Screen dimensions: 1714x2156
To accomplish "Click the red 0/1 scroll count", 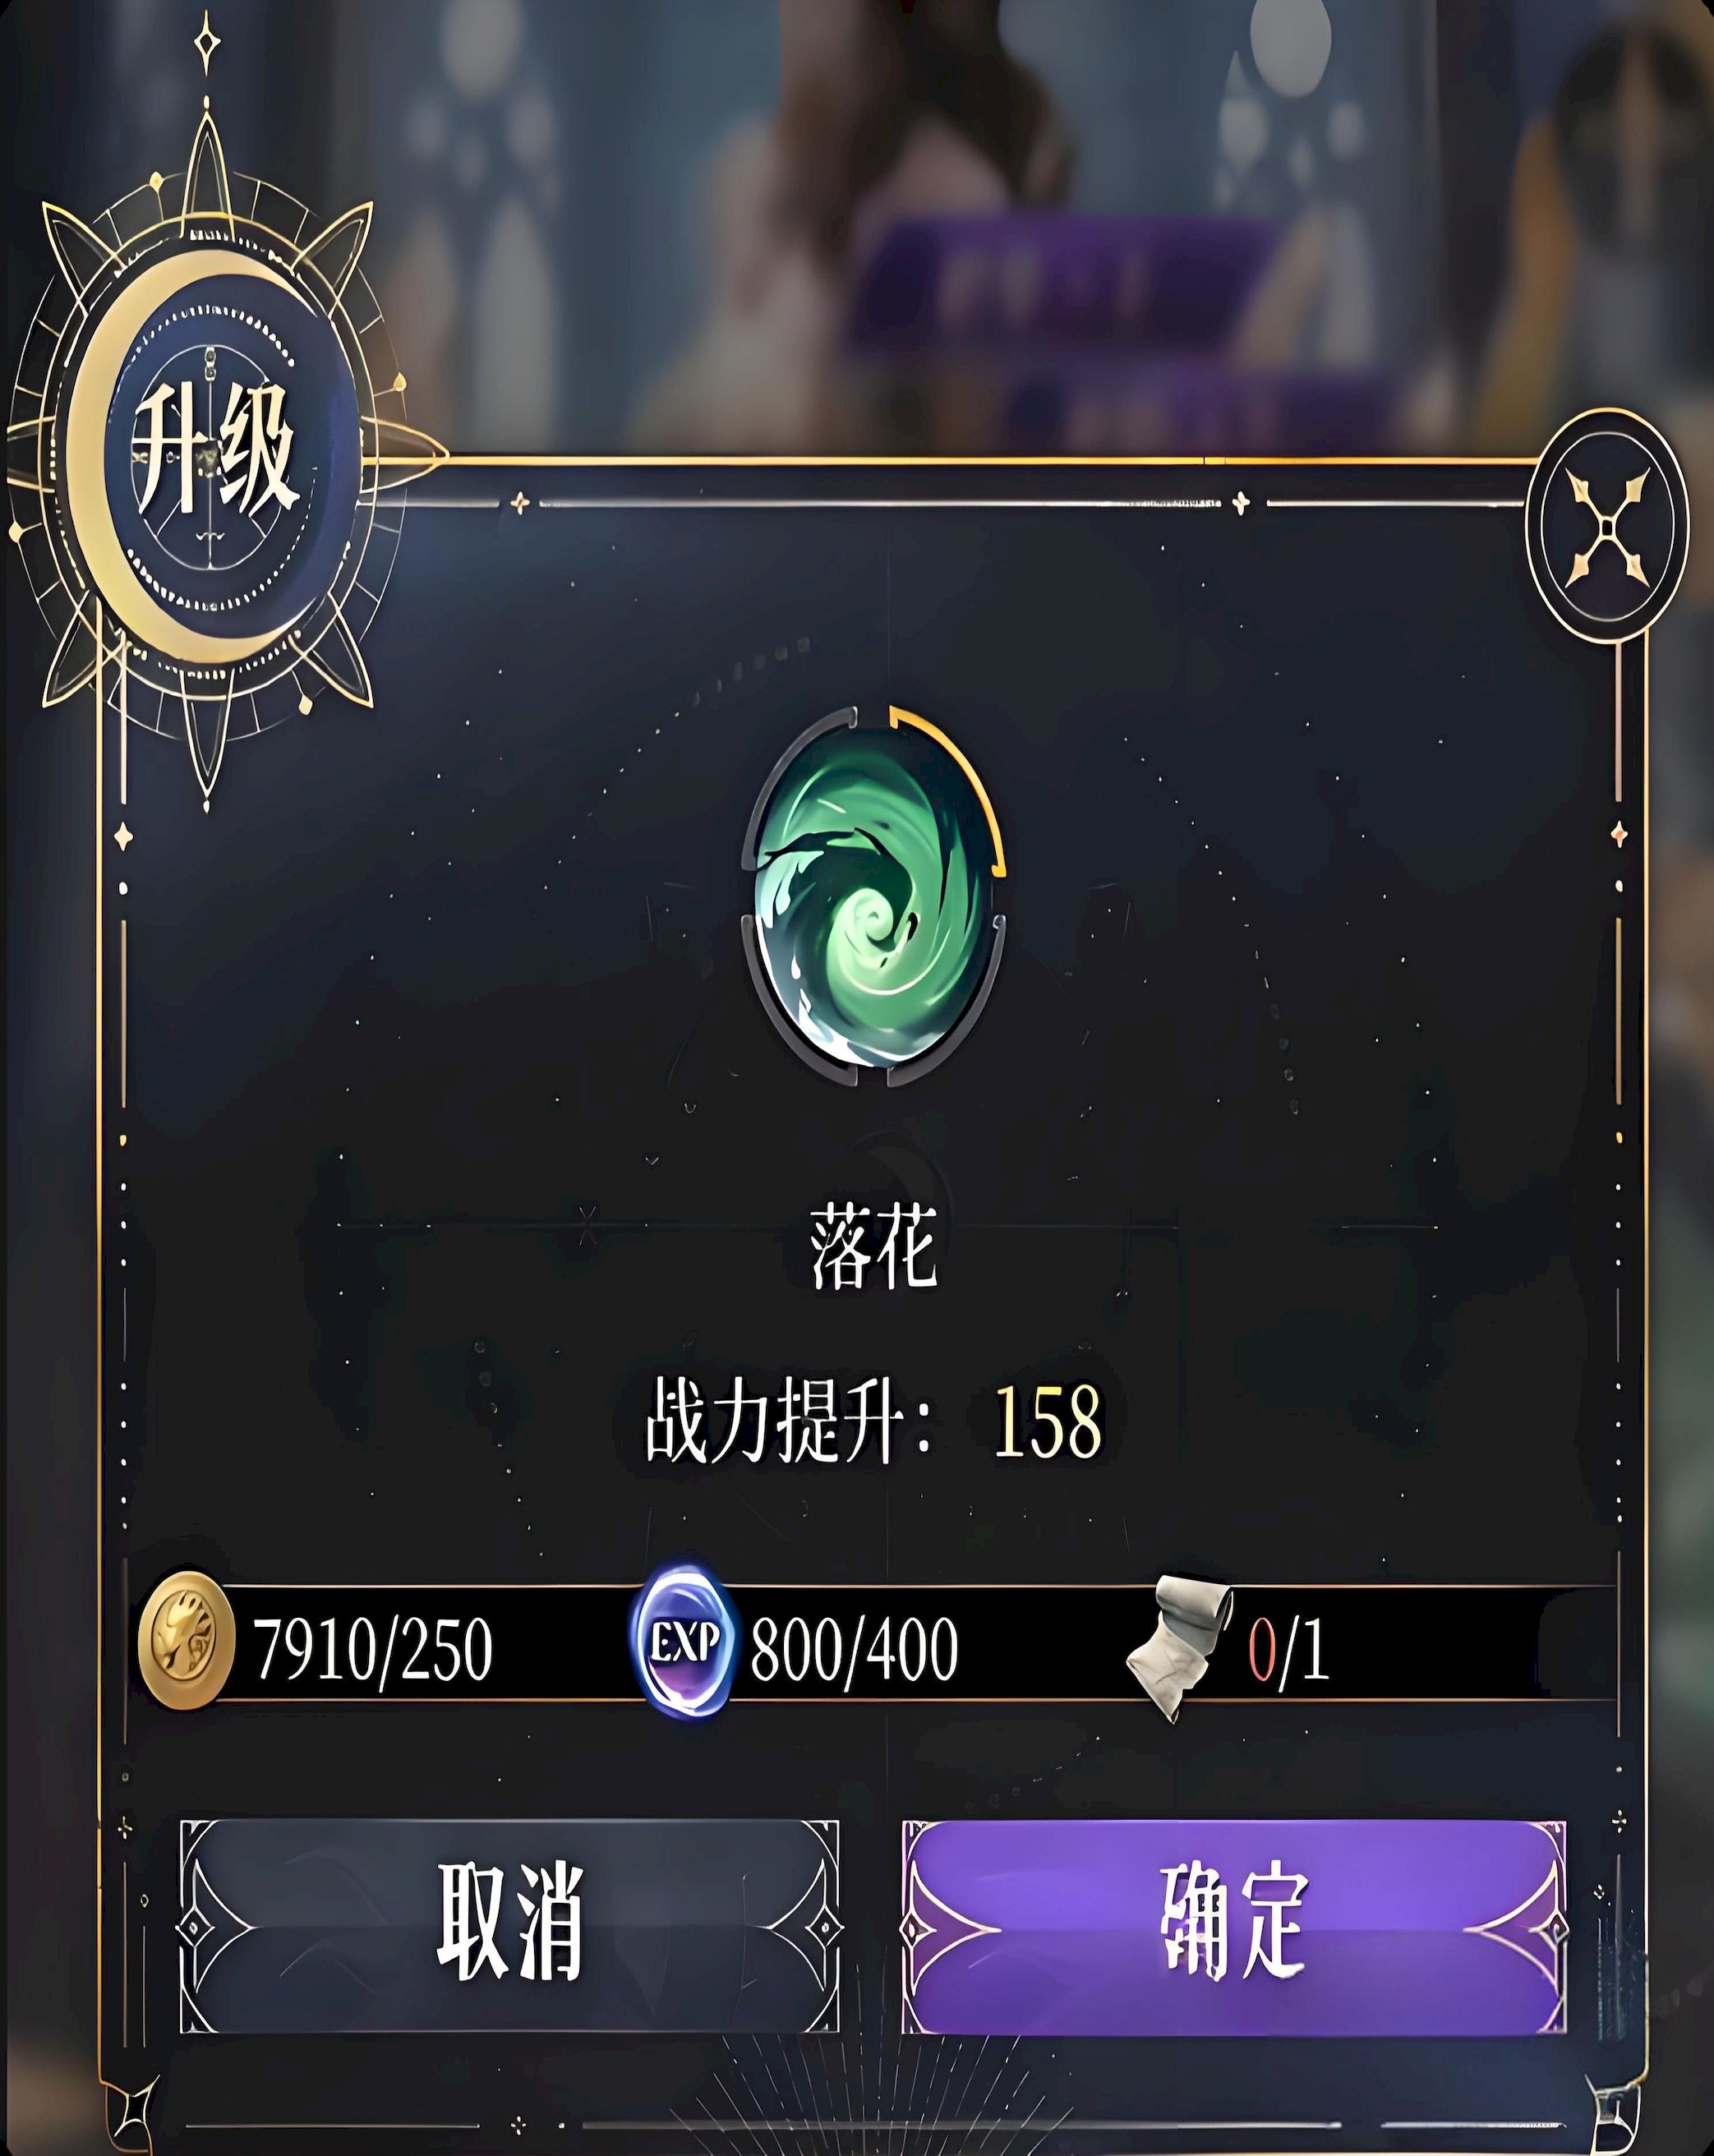I will tap(1290, 1649).
